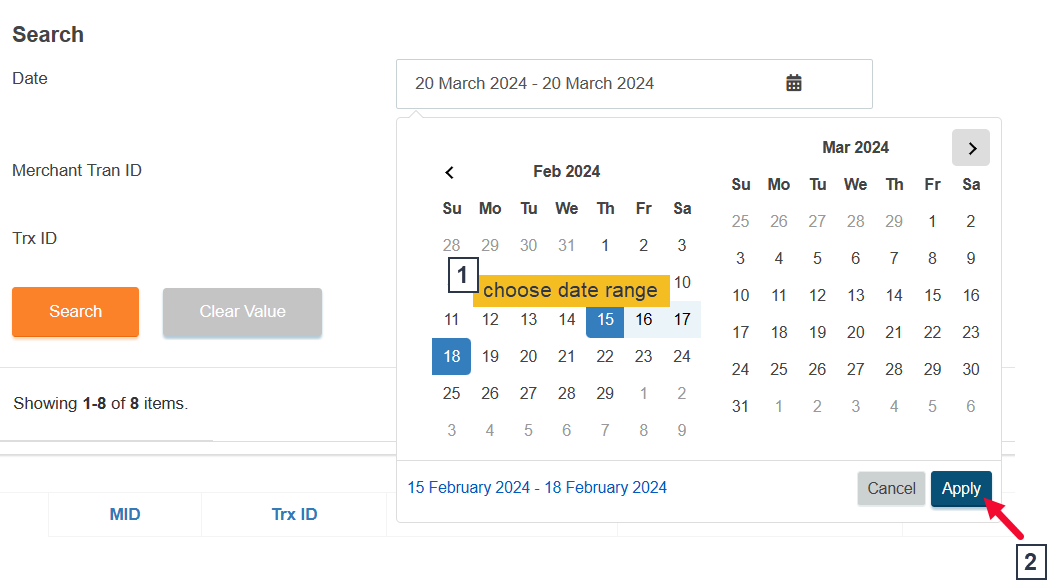This screenshot has width=1049, height=582.
Task: Advance to next month with right arrow
Action: 971,148
